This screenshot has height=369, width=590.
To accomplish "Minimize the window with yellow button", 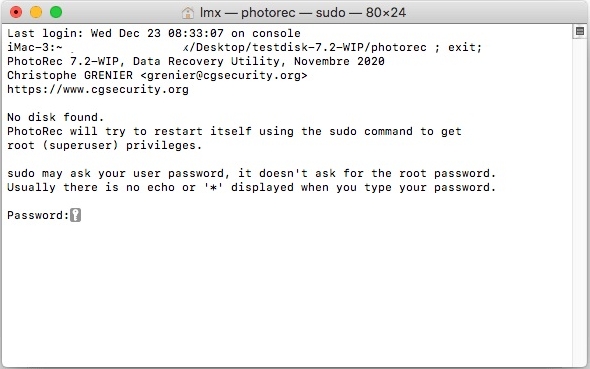I will coord(36,12).
